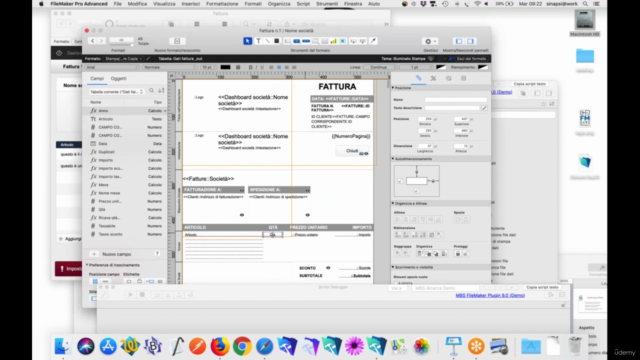
Task: Toggle left anchor in Autodimensionamento
Action: [400, 181]
